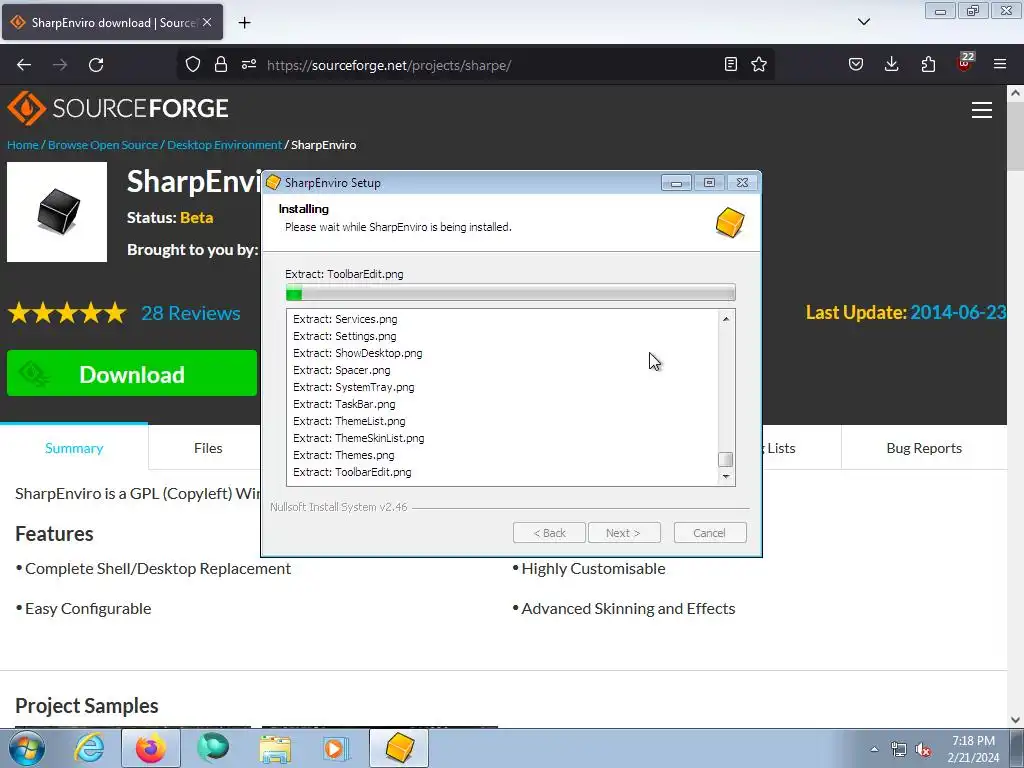List all tabs dropdown arrow
Image resolution: width=1024 pixels, height=768 pixels.
pyautogui.click(x=863, y=22)
